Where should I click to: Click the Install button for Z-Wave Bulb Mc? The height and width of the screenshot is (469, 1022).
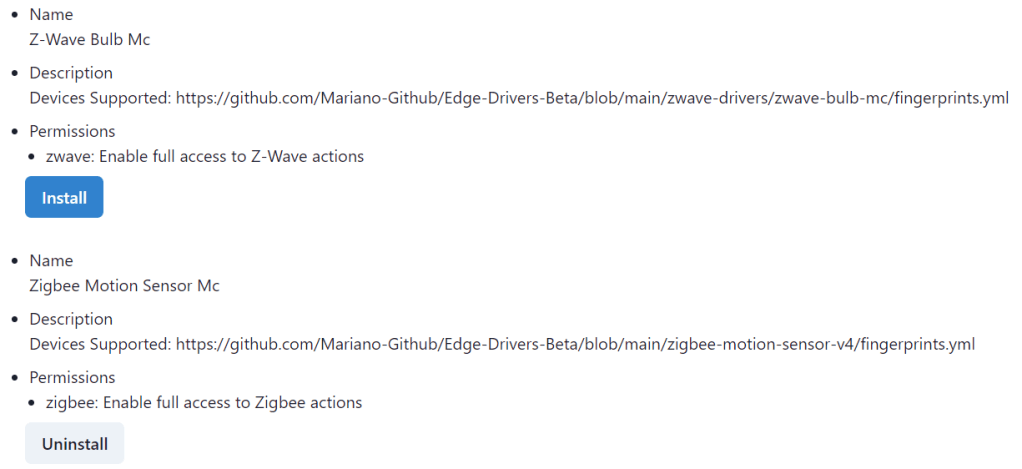[x=64, y=198]
